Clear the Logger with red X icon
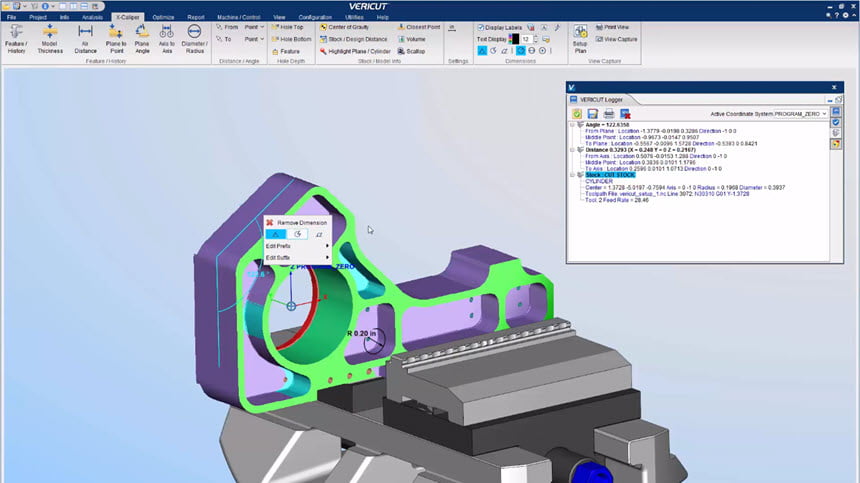Image resolution: width=860 pixels, height=483 pixels. pos(625,113)
